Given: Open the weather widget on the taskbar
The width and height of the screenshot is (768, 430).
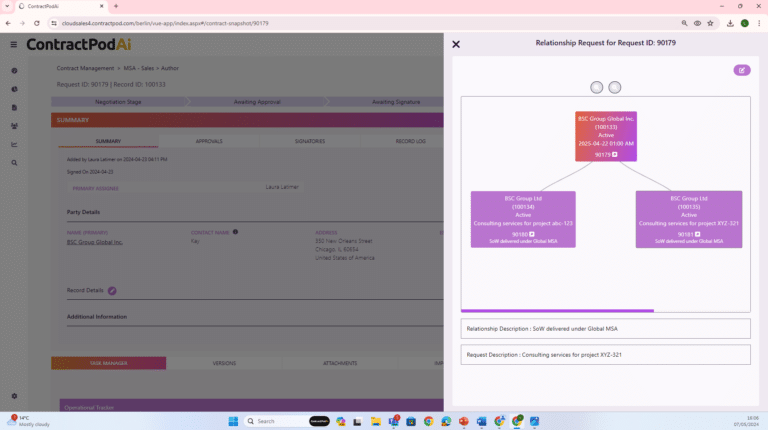Looking at the screenshot, I should 29,421.
